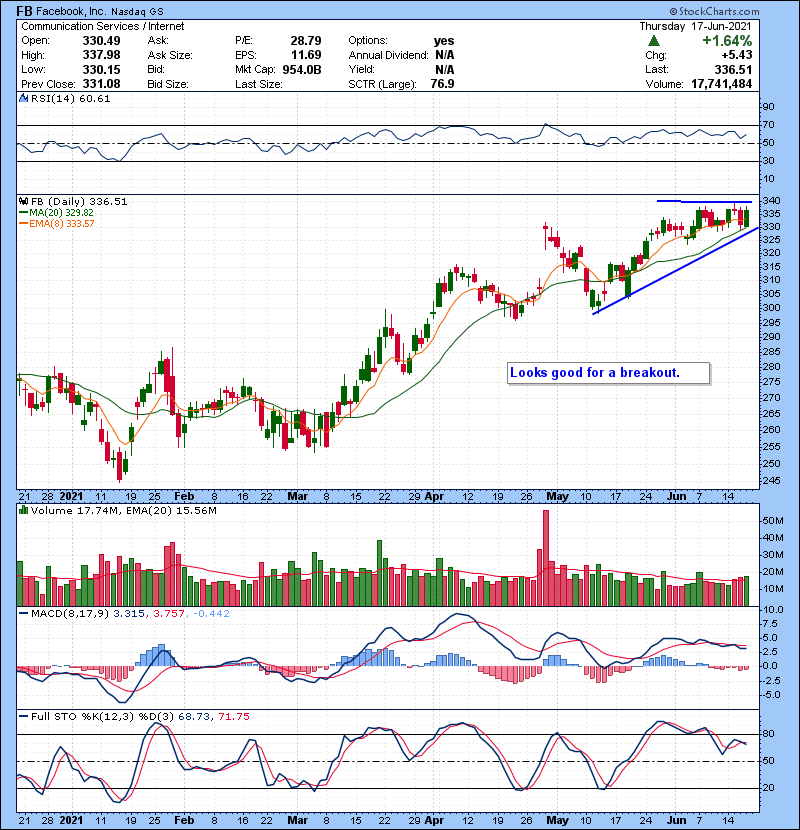
Task: Click the EMA(8) orange line legend marker
Action: click(x=22, y=224)
